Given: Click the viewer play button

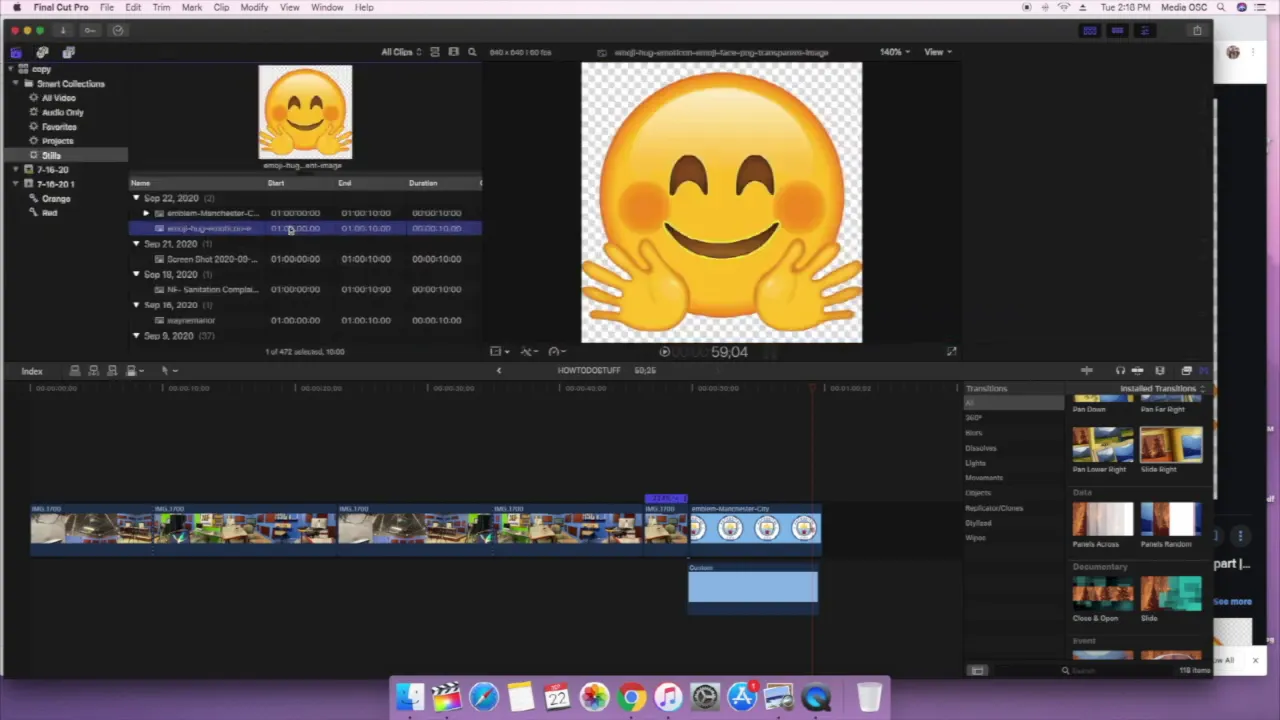Looking at the screenshot, I should 664,352.
